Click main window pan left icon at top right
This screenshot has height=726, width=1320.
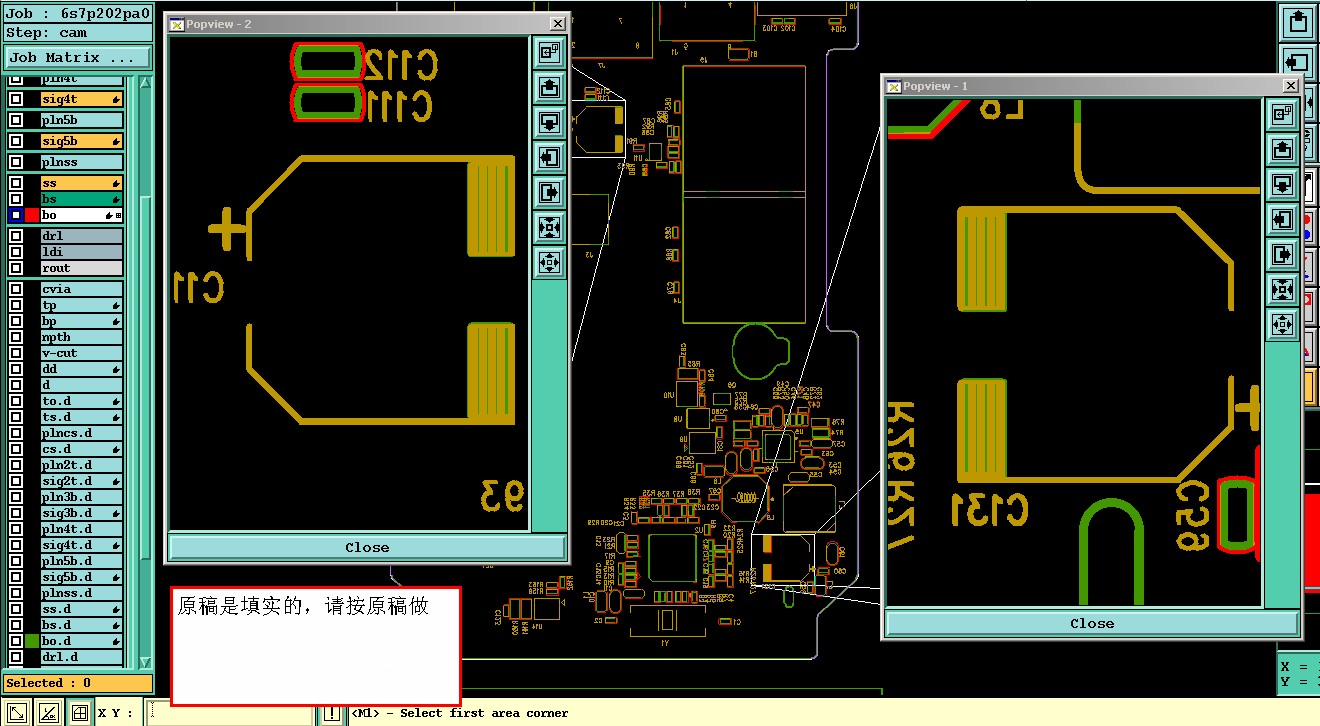1298,63
